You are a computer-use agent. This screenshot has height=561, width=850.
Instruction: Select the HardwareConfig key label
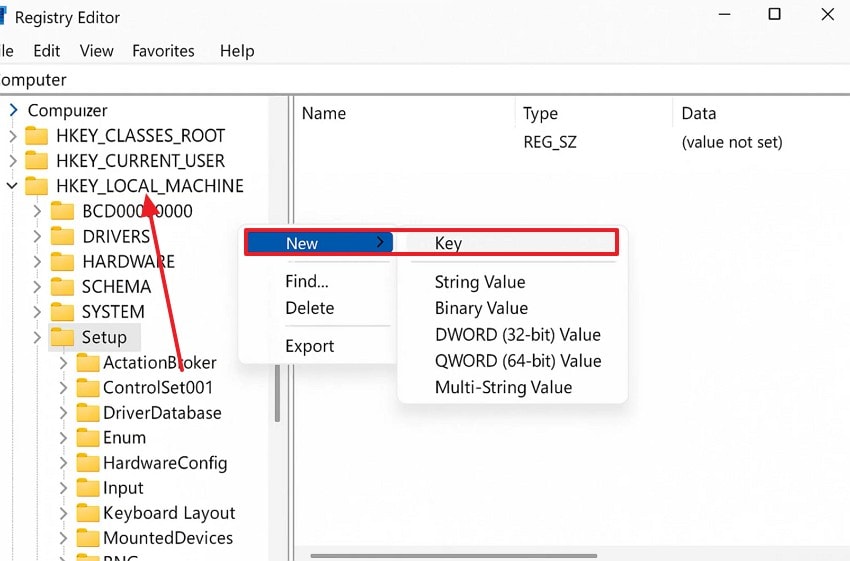pyautogui.click(x=165, y=463)
